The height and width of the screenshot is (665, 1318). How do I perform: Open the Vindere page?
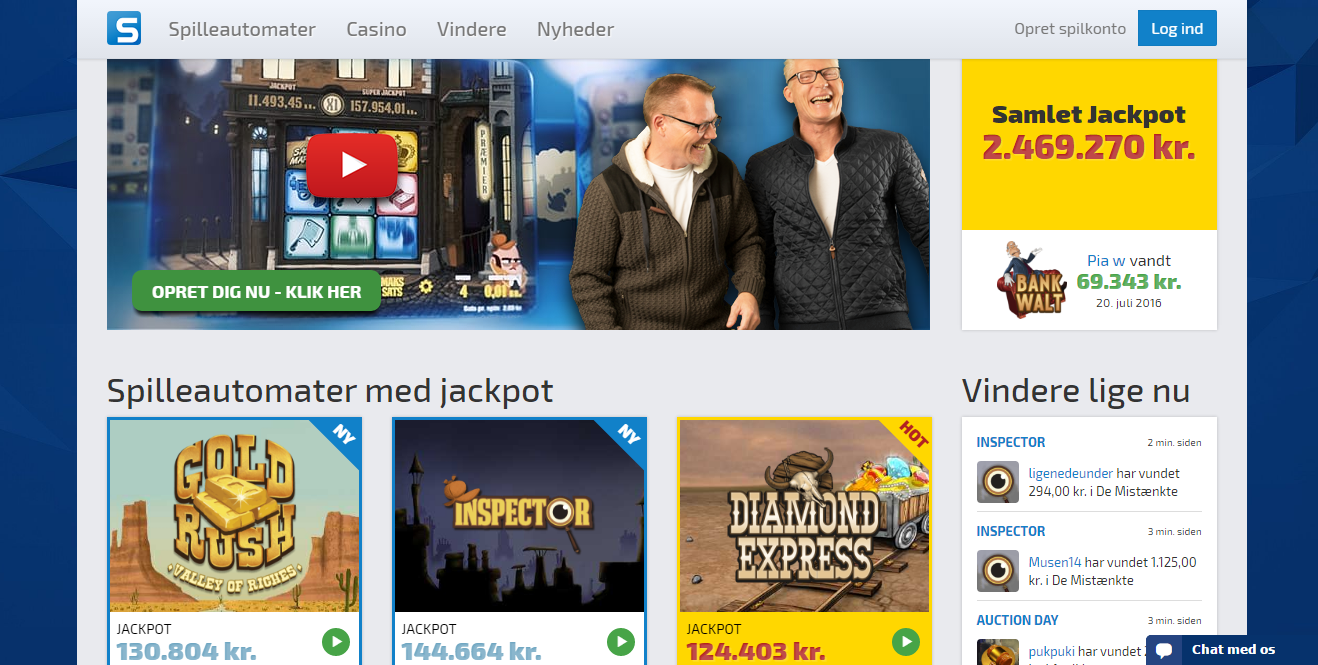click(472, 29)
